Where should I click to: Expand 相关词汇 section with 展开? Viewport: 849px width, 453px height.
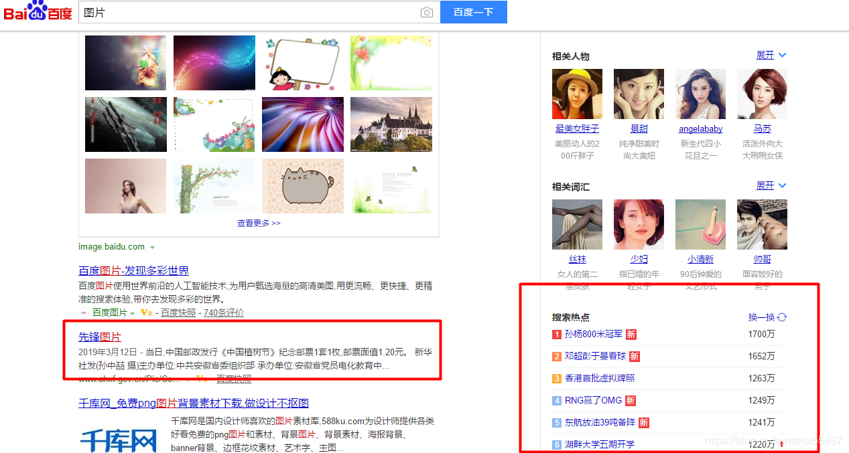771,186
